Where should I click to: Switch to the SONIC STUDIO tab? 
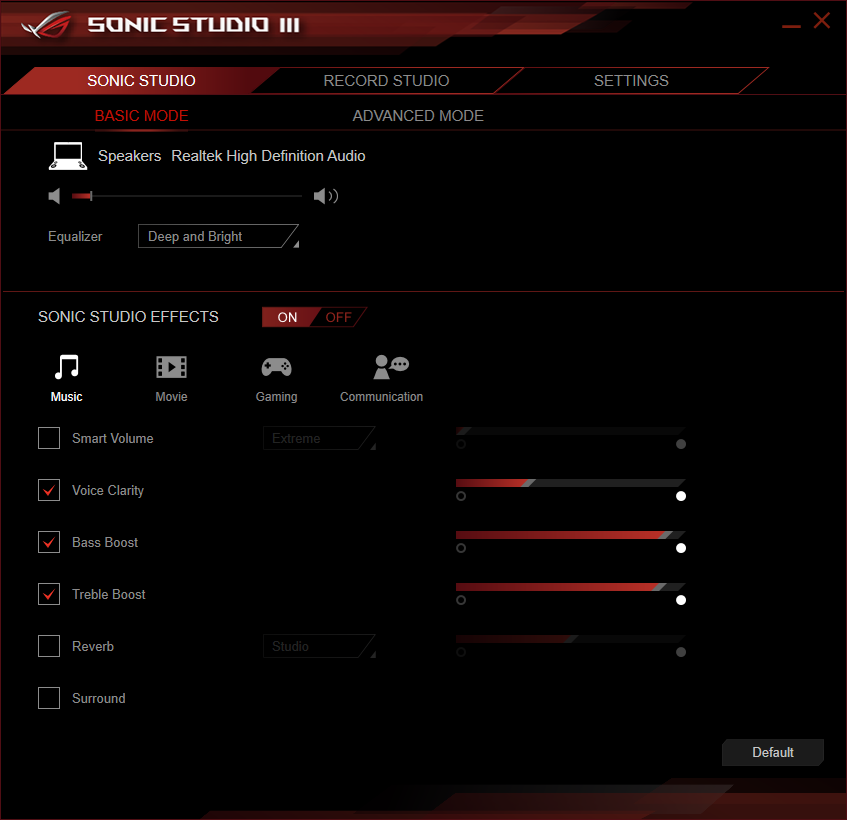[x=141, y=80]
